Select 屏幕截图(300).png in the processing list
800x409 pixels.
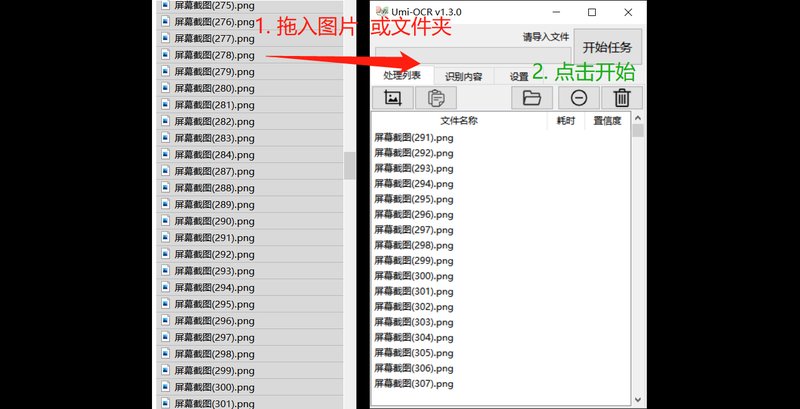click(413, 276)
